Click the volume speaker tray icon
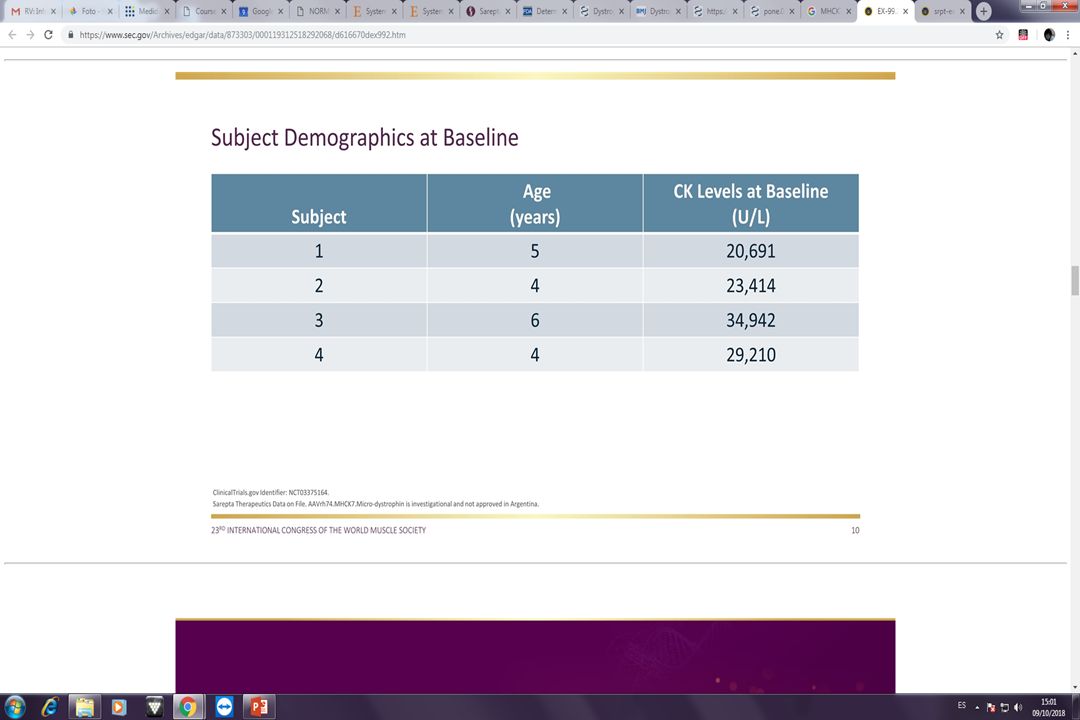Viewport: 1080px width, 720px height. pyautogui.click(x=1018, y=707)
